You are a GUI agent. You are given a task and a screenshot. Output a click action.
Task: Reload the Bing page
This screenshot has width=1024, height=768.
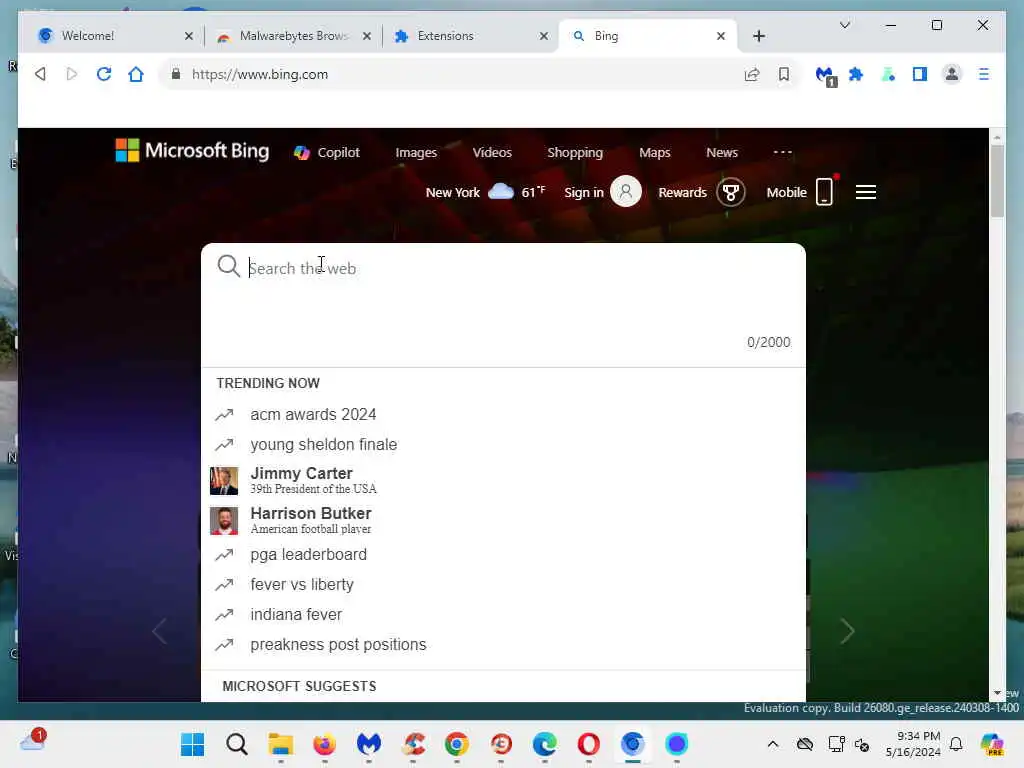pos(104,74)
